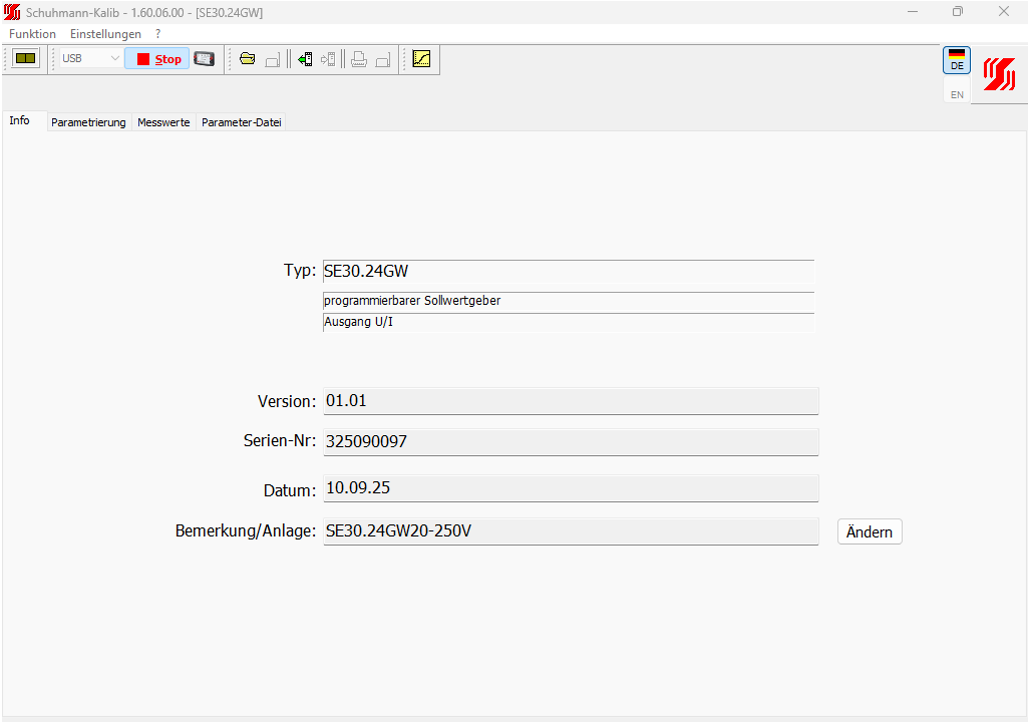Click the device display icon beside Stop
1028x722 pixels.
(205, 59)
